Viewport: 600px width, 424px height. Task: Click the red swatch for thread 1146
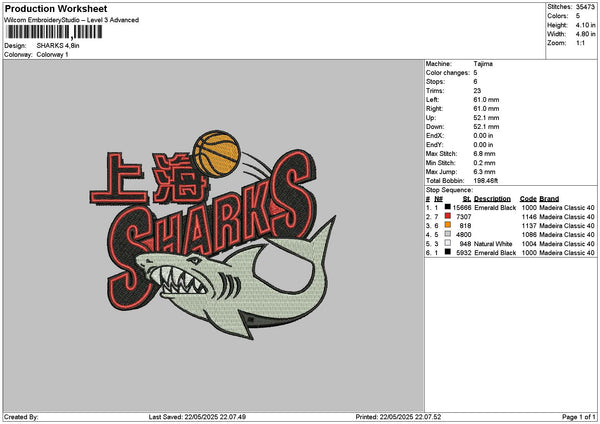[447, 216]
